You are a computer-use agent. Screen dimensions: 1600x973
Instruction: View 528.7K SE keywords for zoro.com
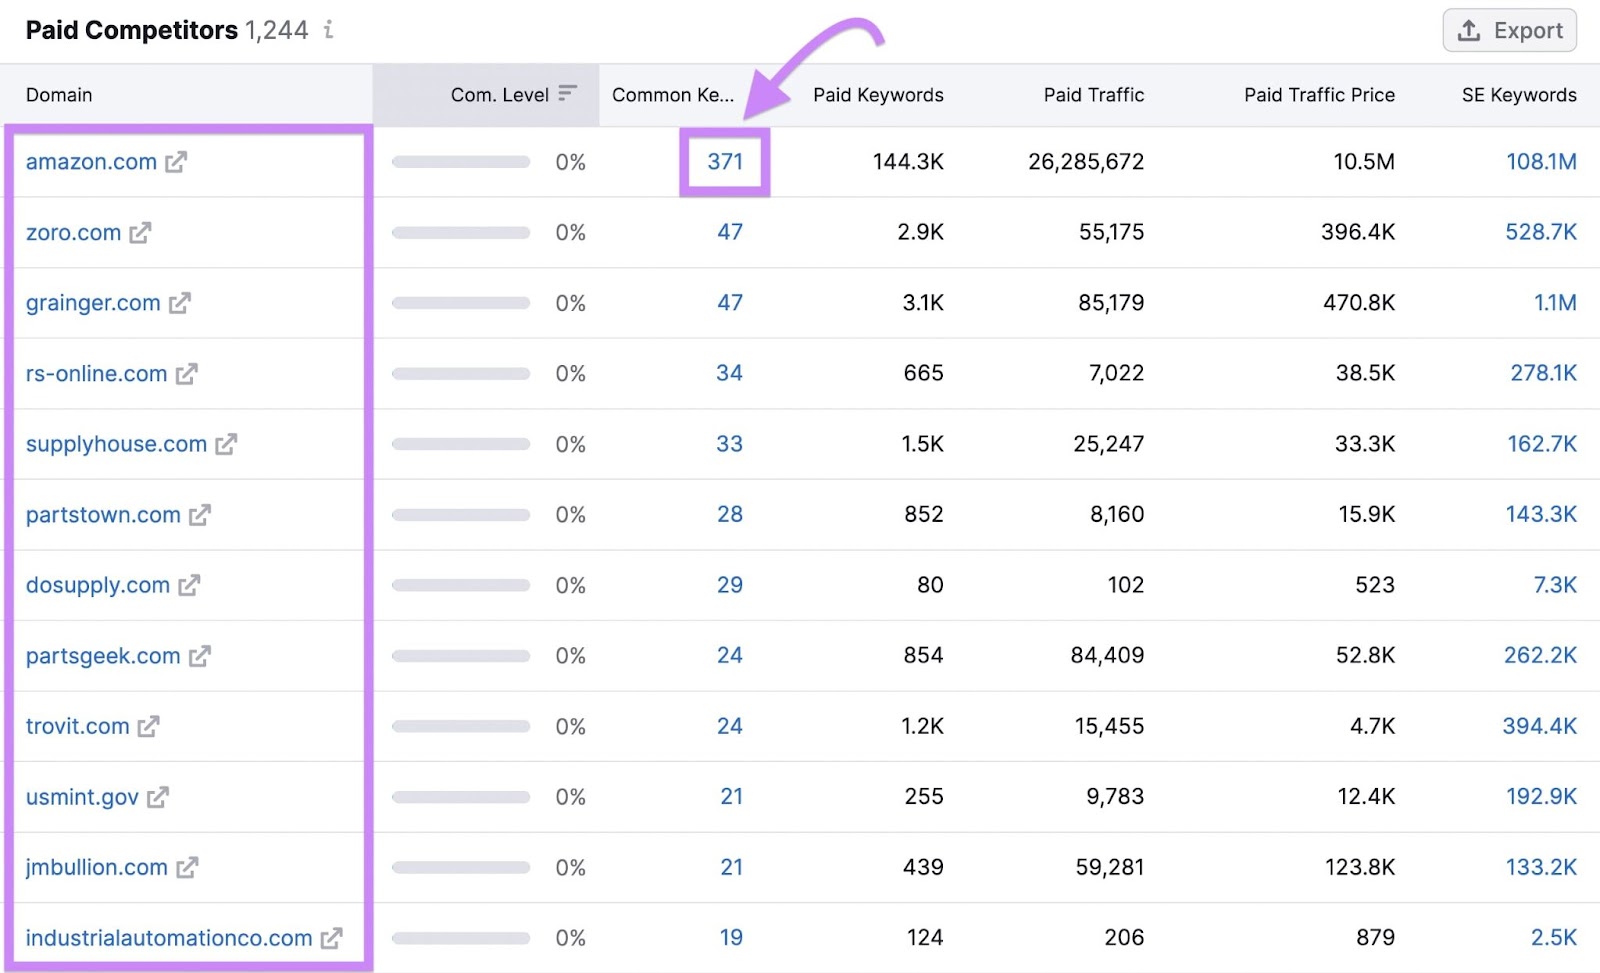pos(1541,232)
